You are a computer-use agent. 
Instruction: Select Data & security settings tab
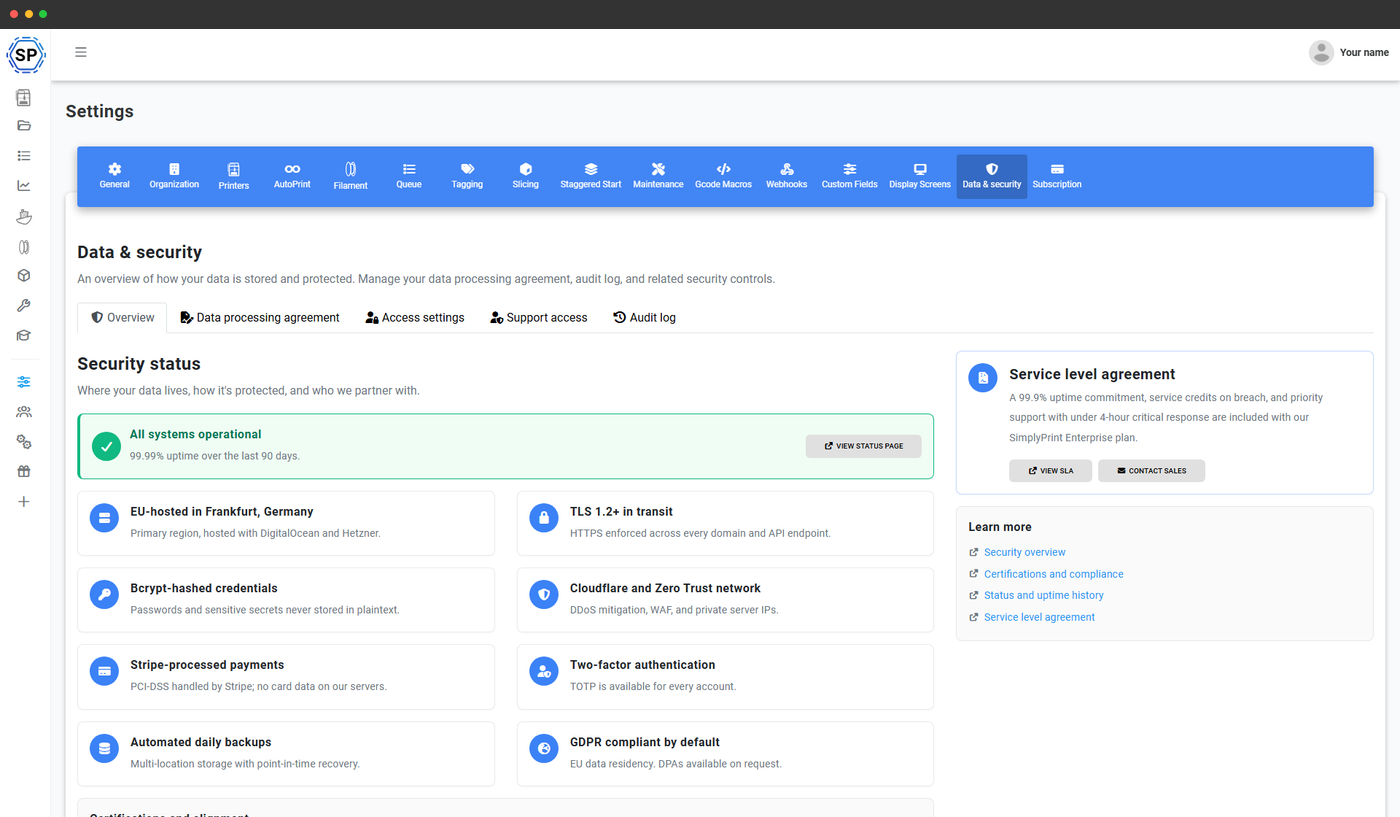tap(992, 176)
